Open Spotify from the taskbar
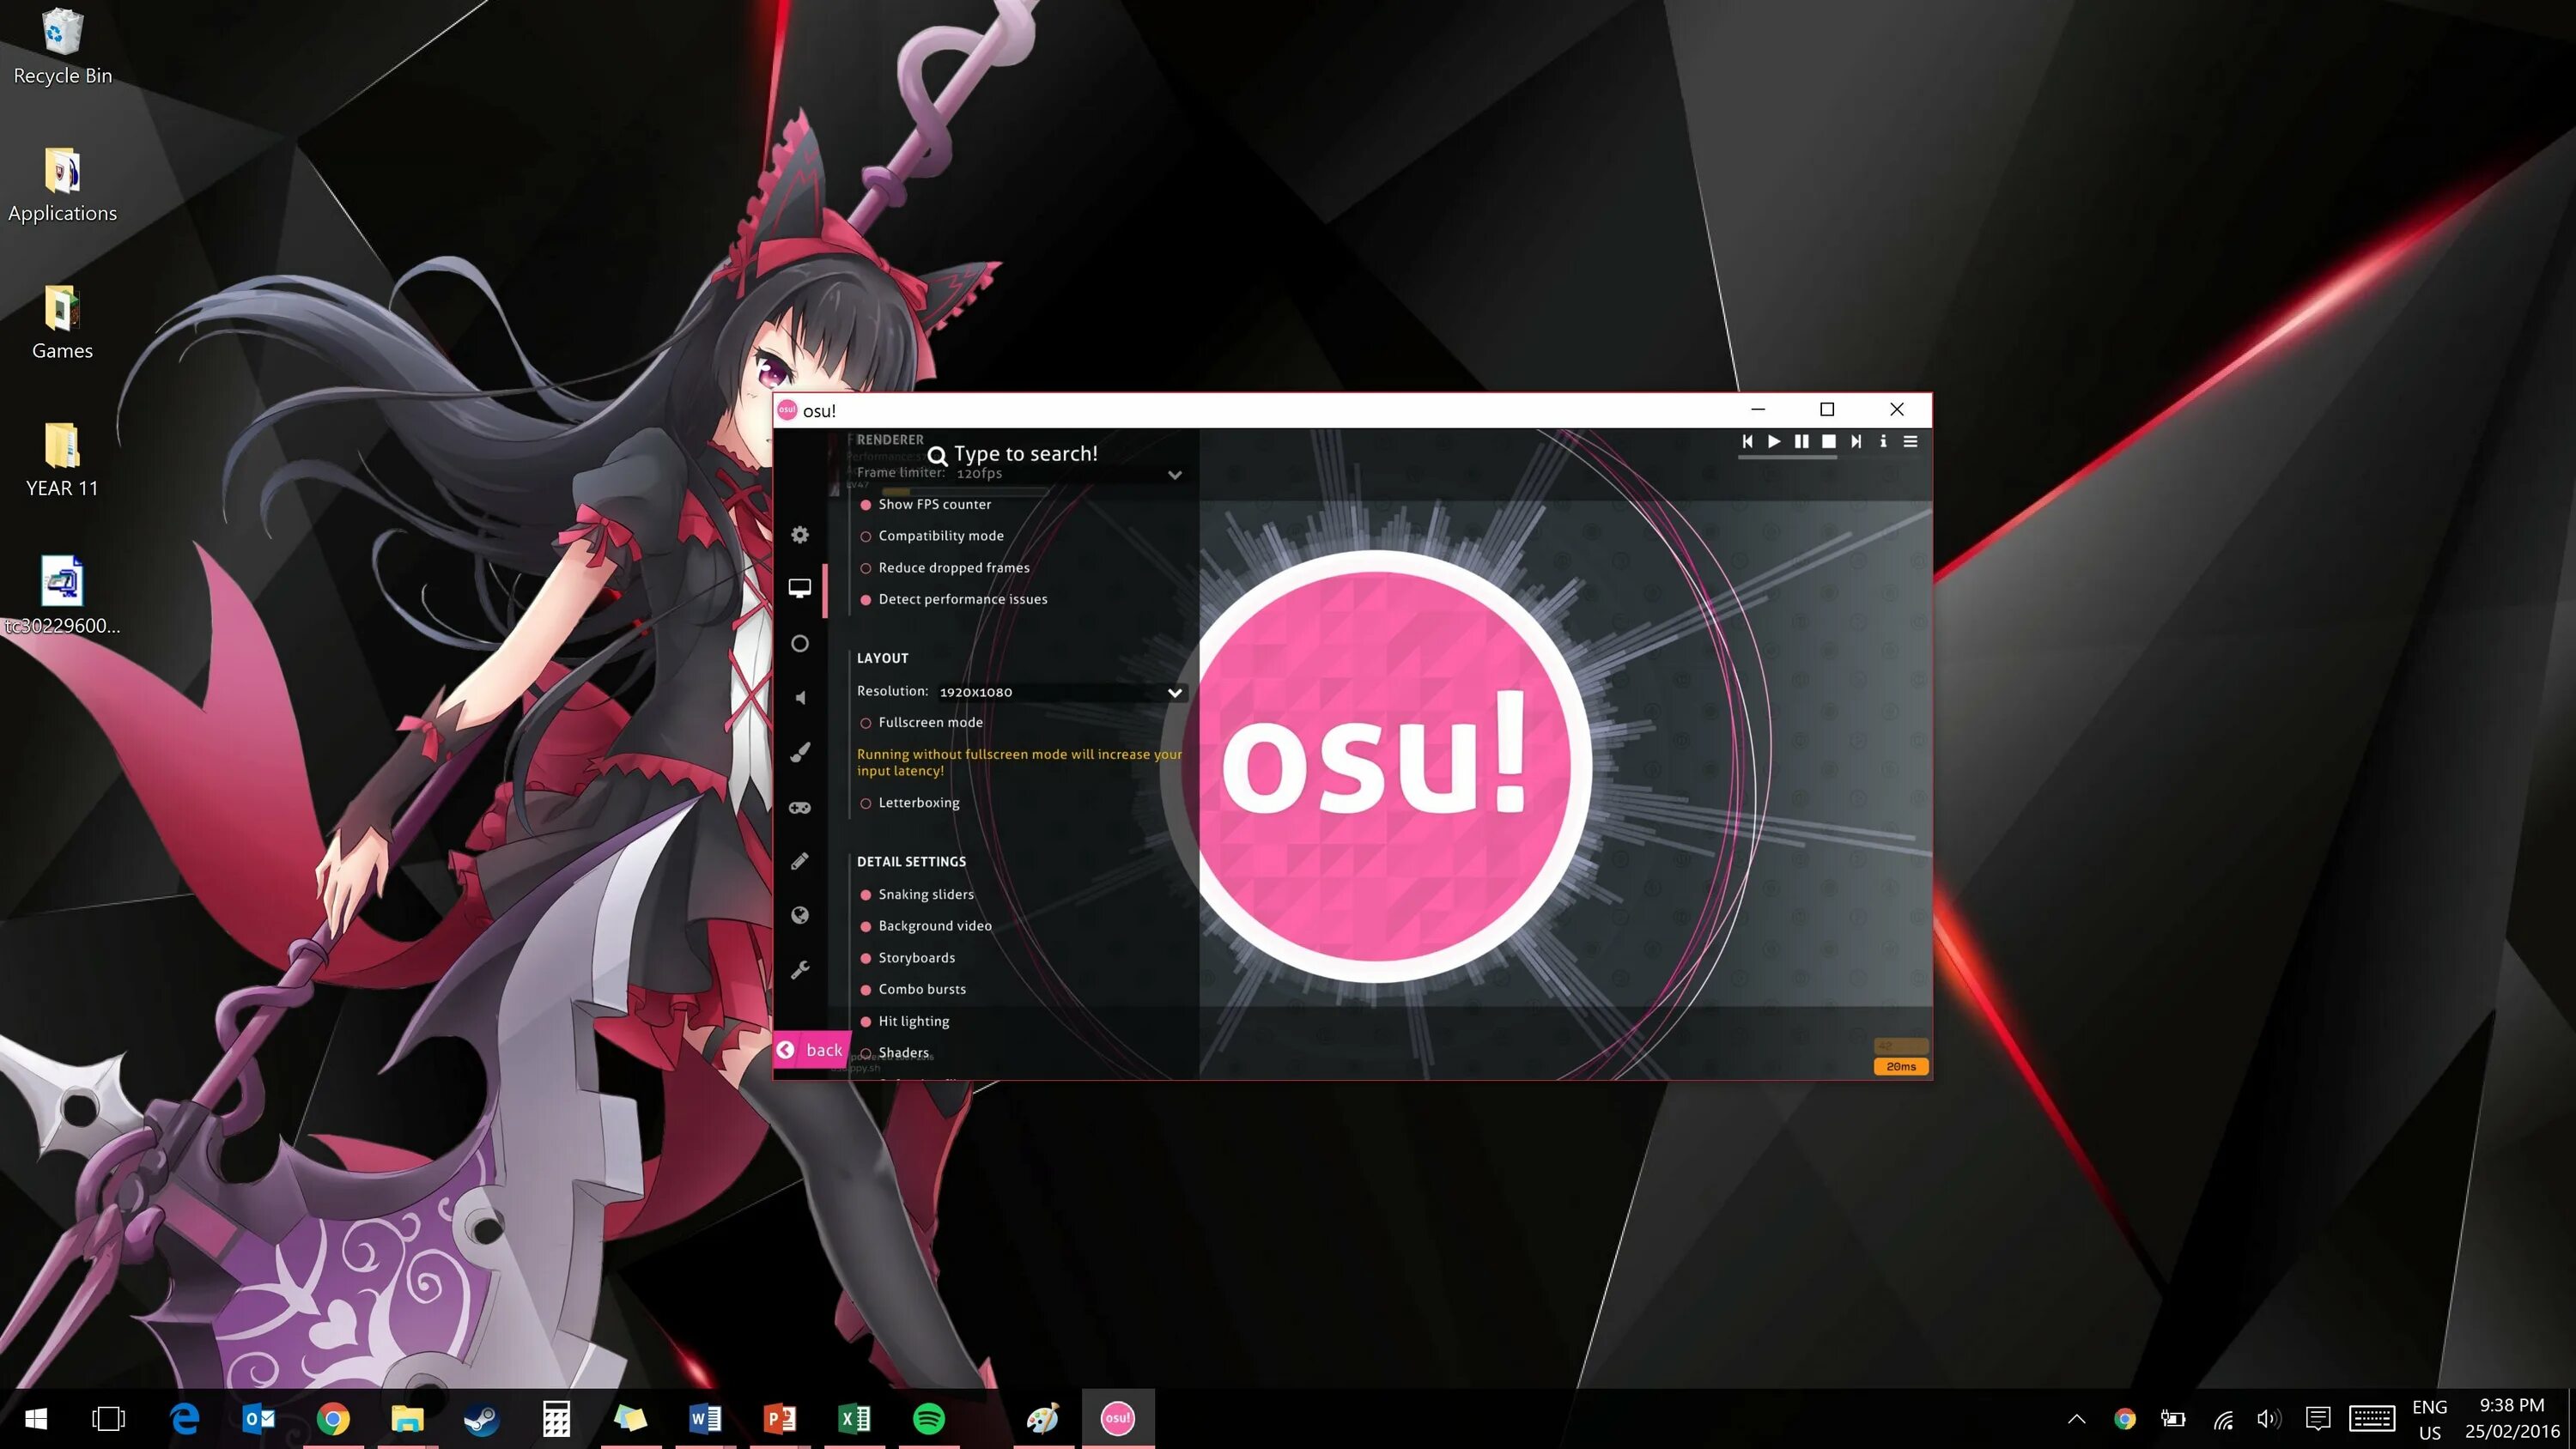The image size is (2576, 1449). click(929, 1418)
